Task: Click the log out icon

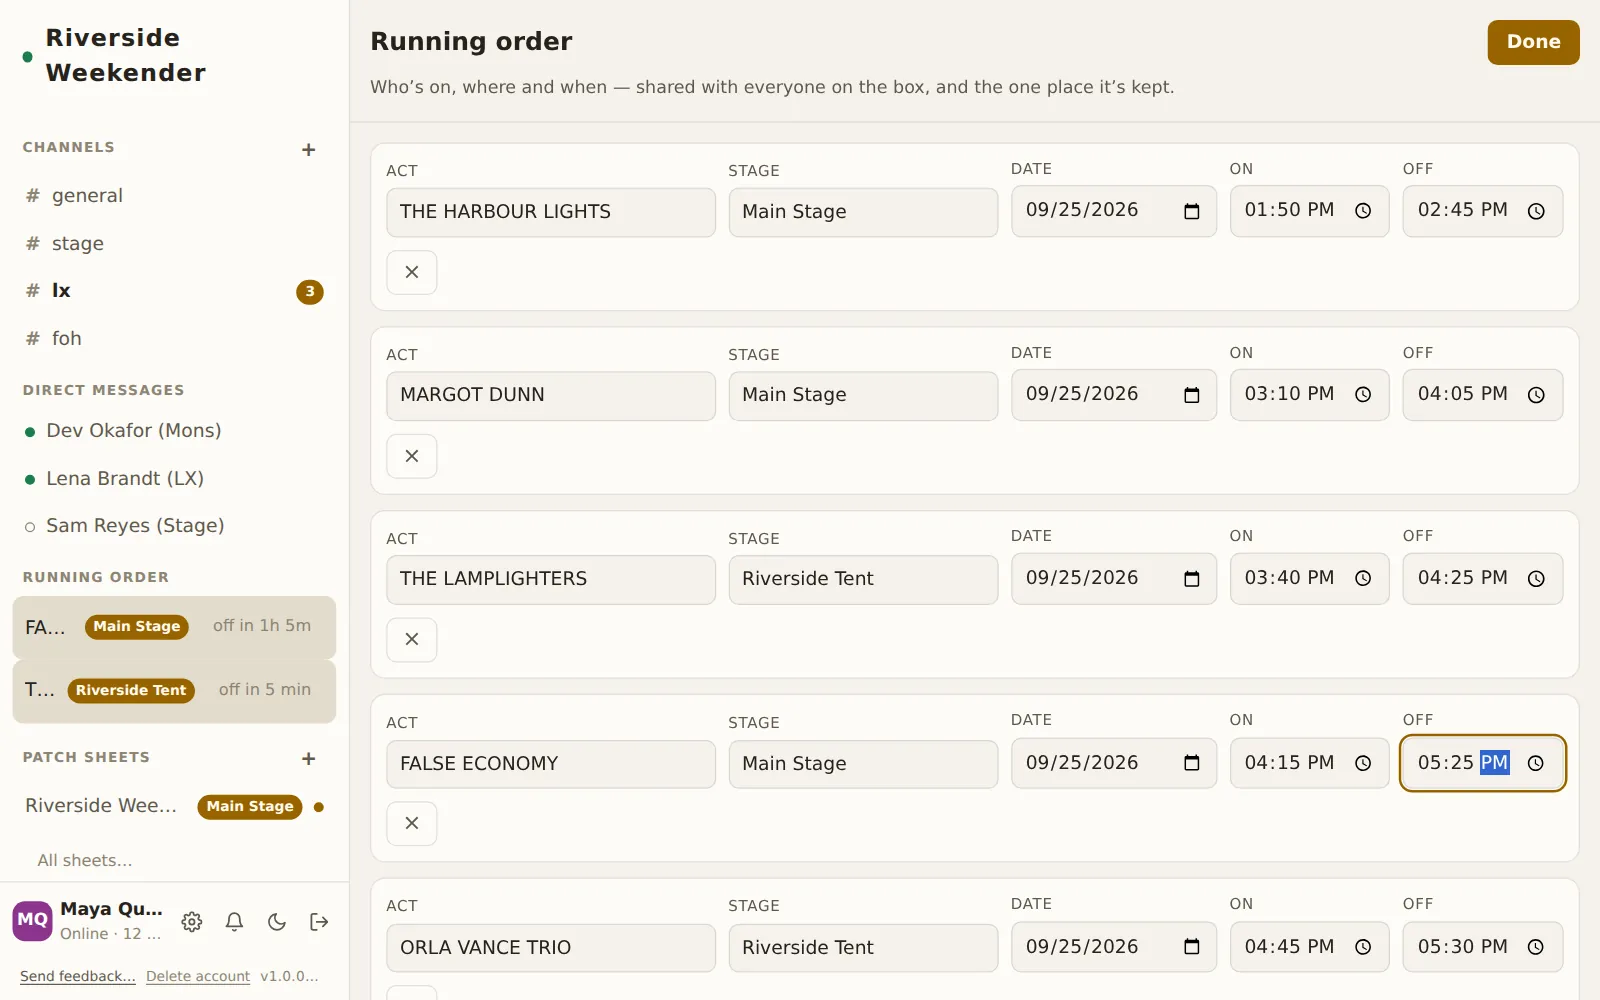Action: pyautogui.click(x=319, y=922)
